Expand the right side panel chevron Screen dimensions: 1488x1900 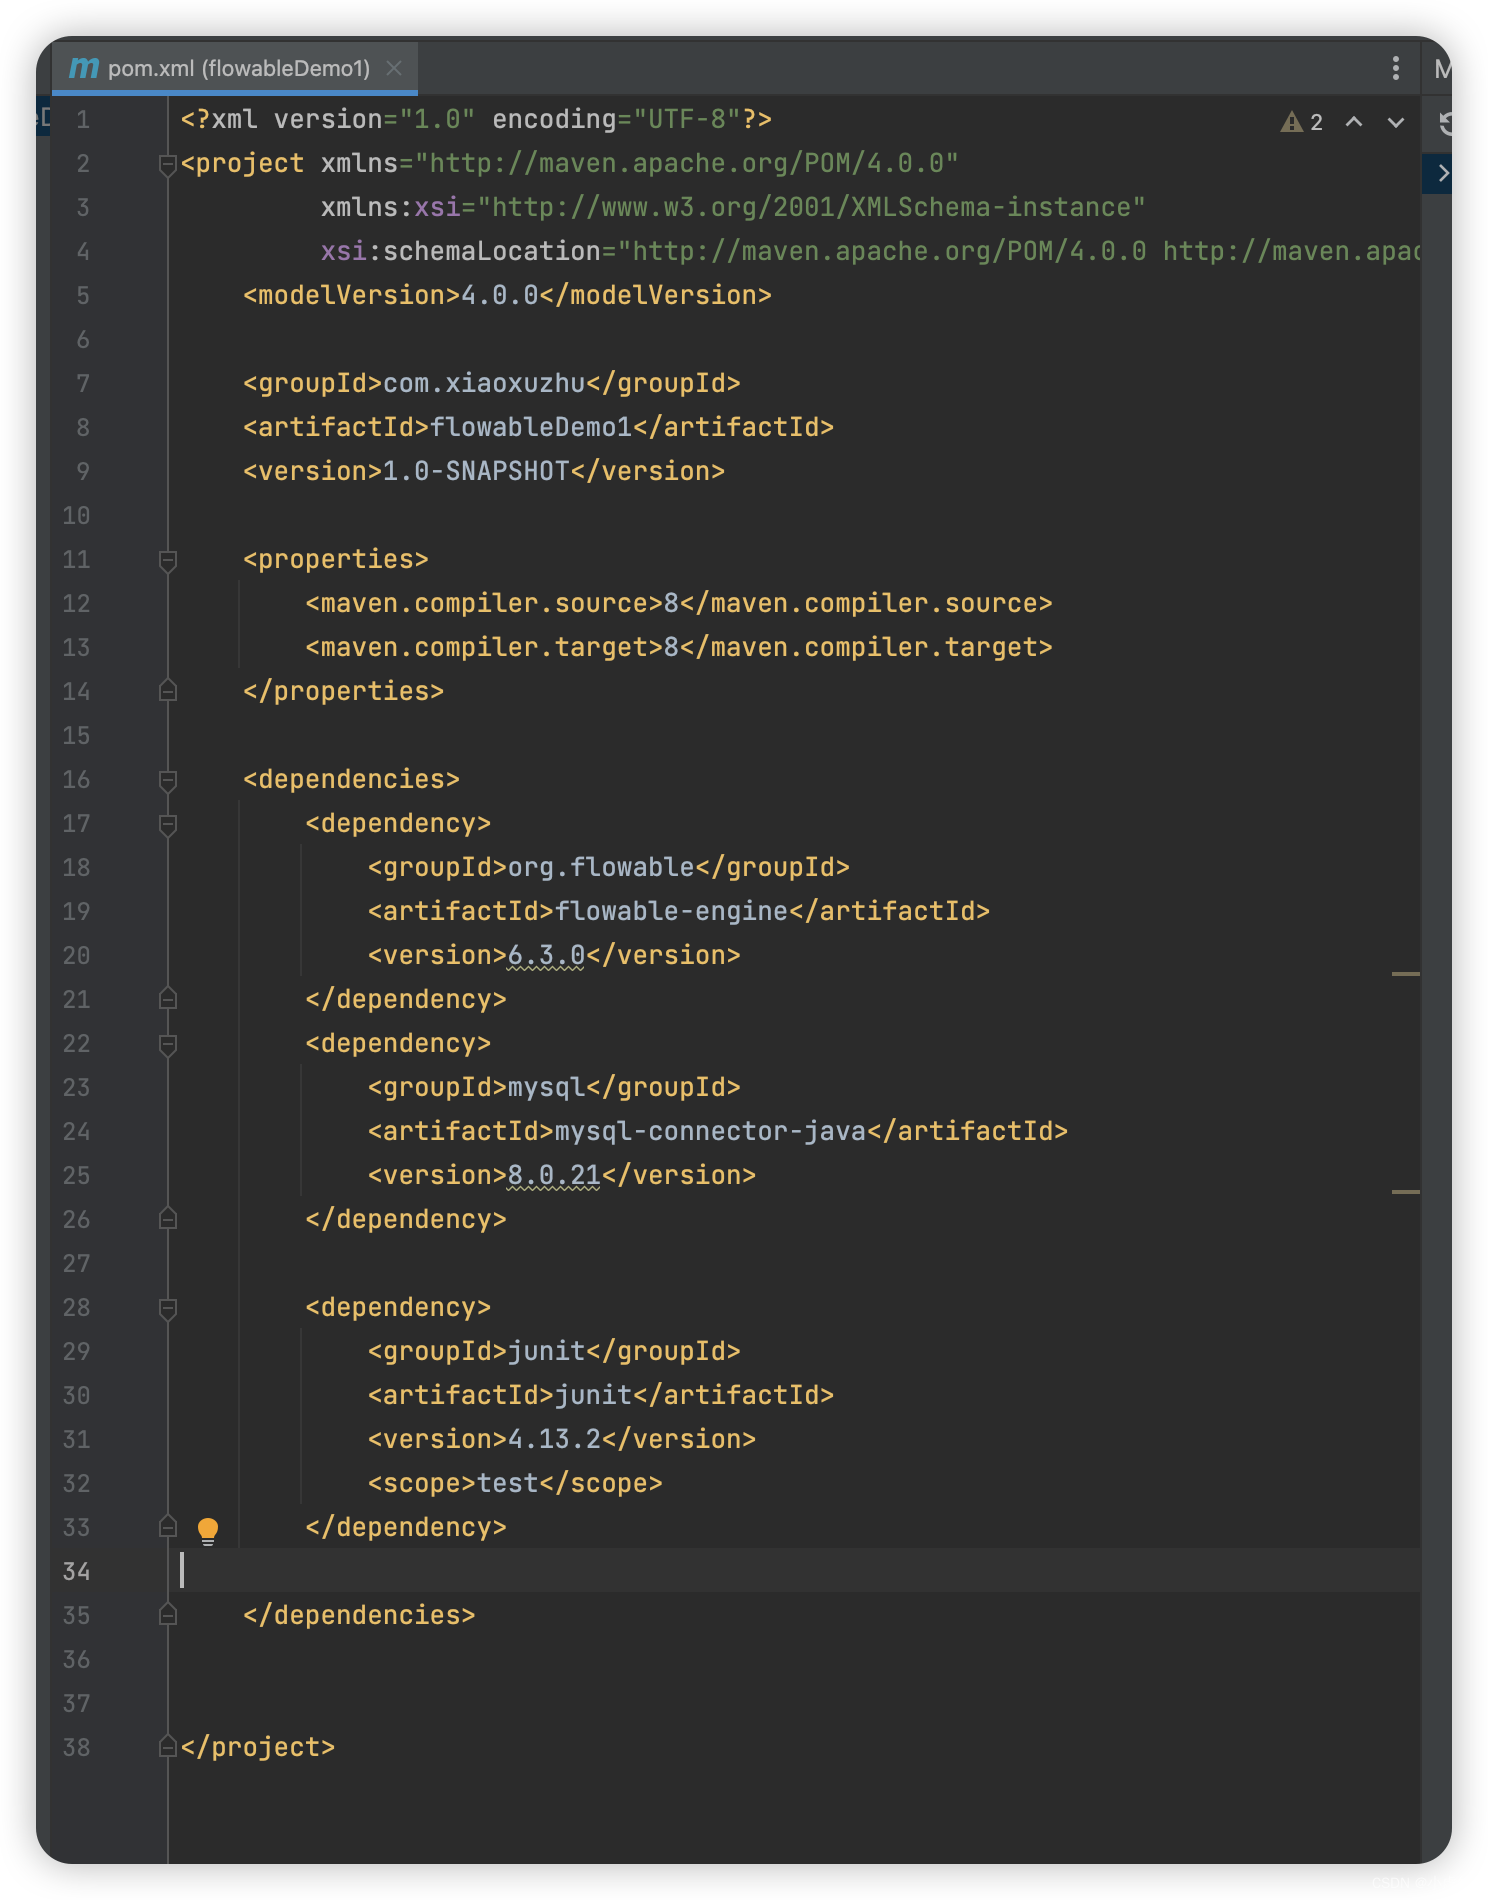[1442, 173]
